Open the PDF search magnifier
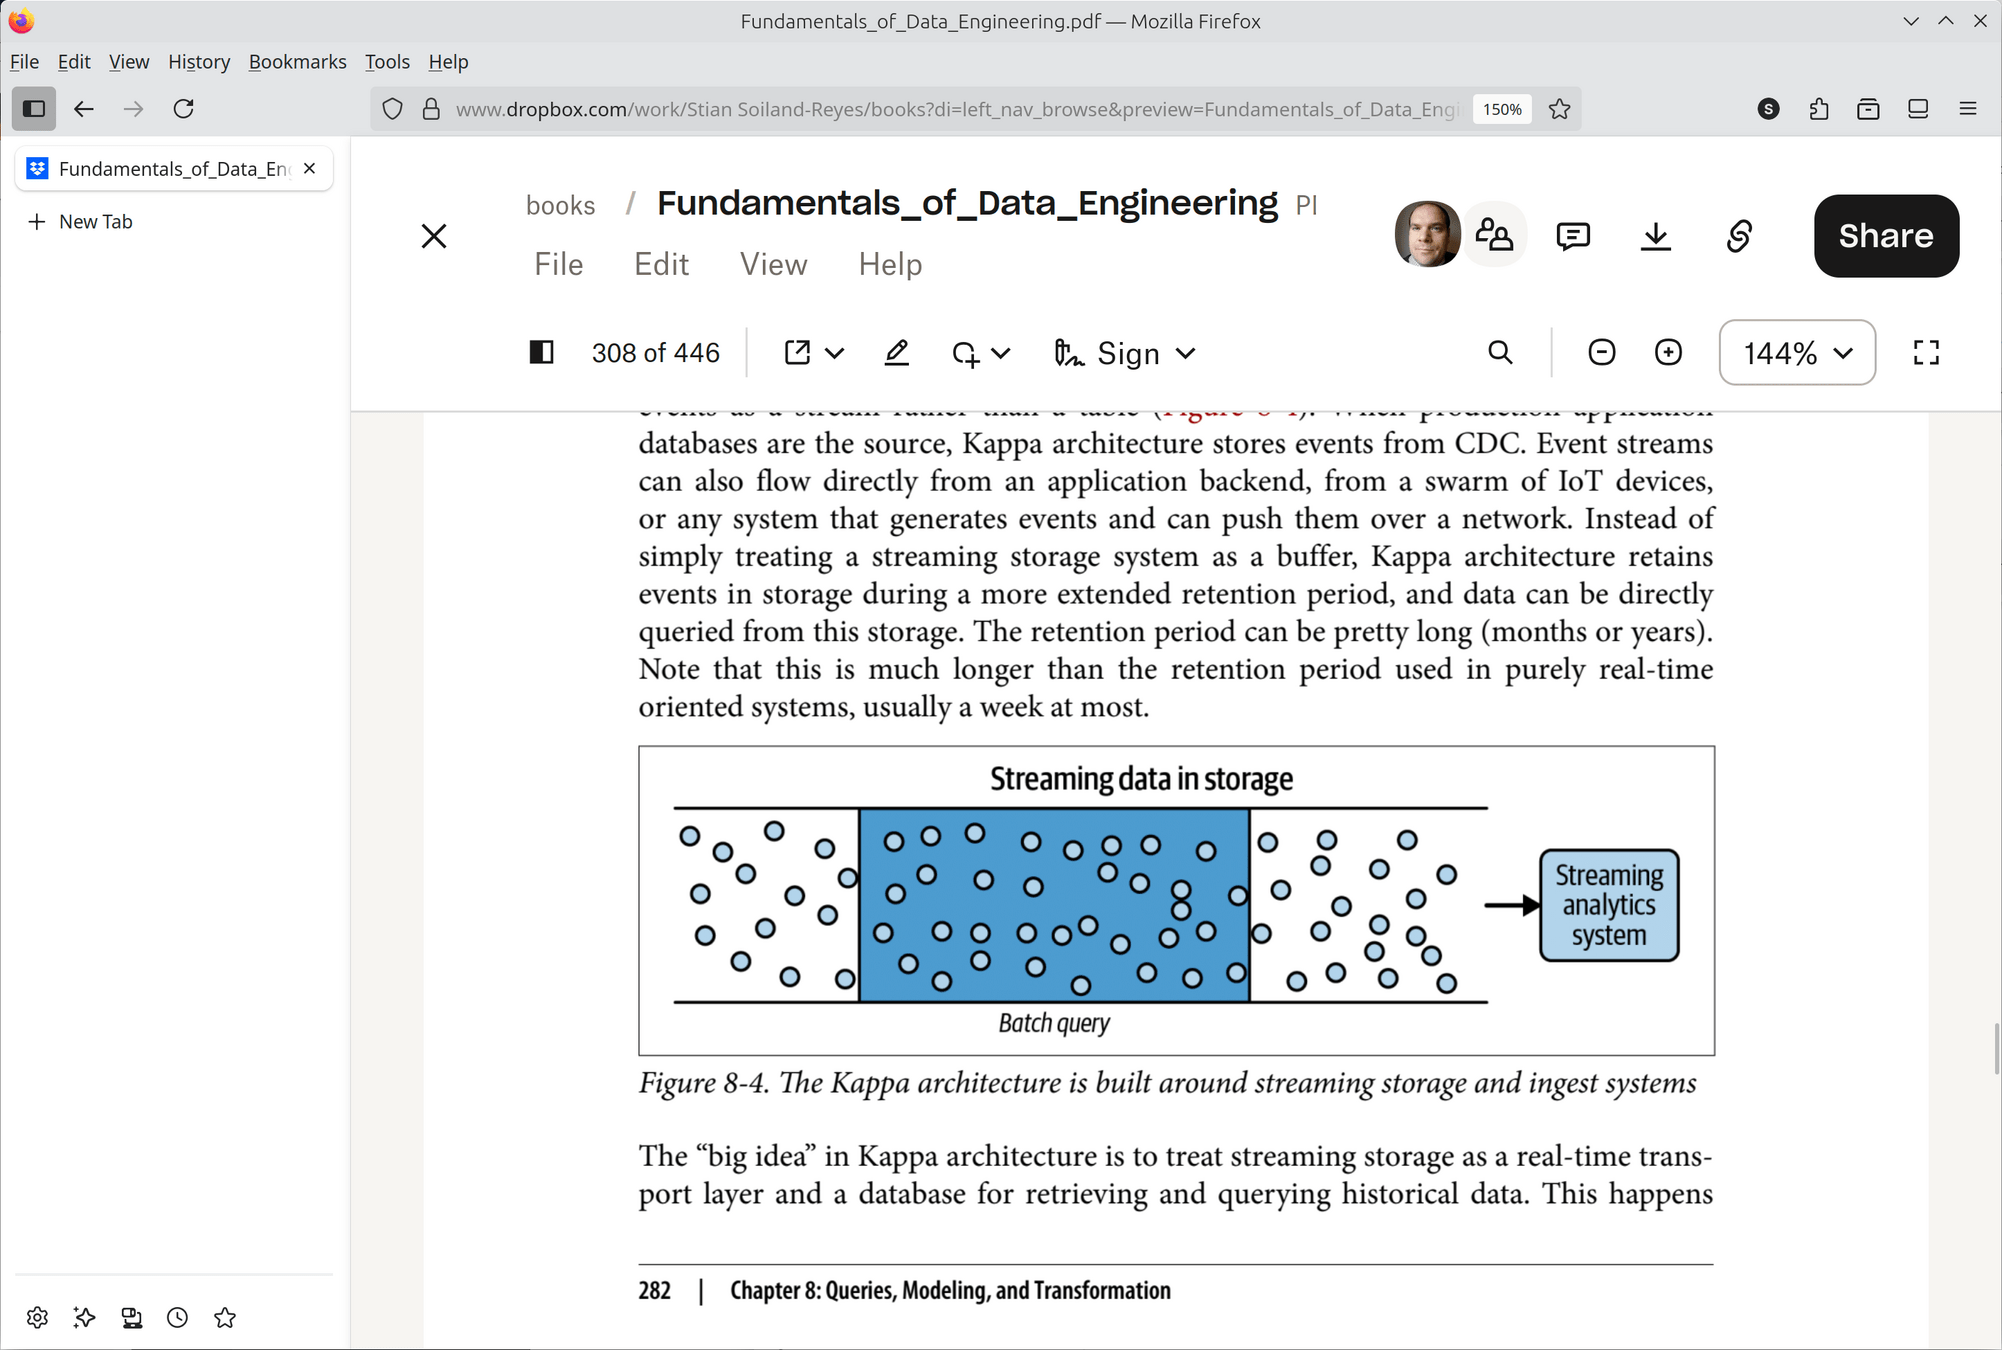Viewport: 2002px width, 1350px height. pyautogui.click(x=1500, y=352)
